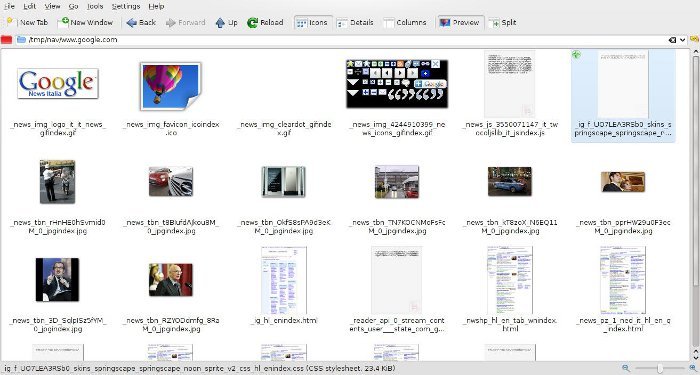Click the vertical scrollbar handle
This screenshot has height=375, width=700.
(696, 171)
